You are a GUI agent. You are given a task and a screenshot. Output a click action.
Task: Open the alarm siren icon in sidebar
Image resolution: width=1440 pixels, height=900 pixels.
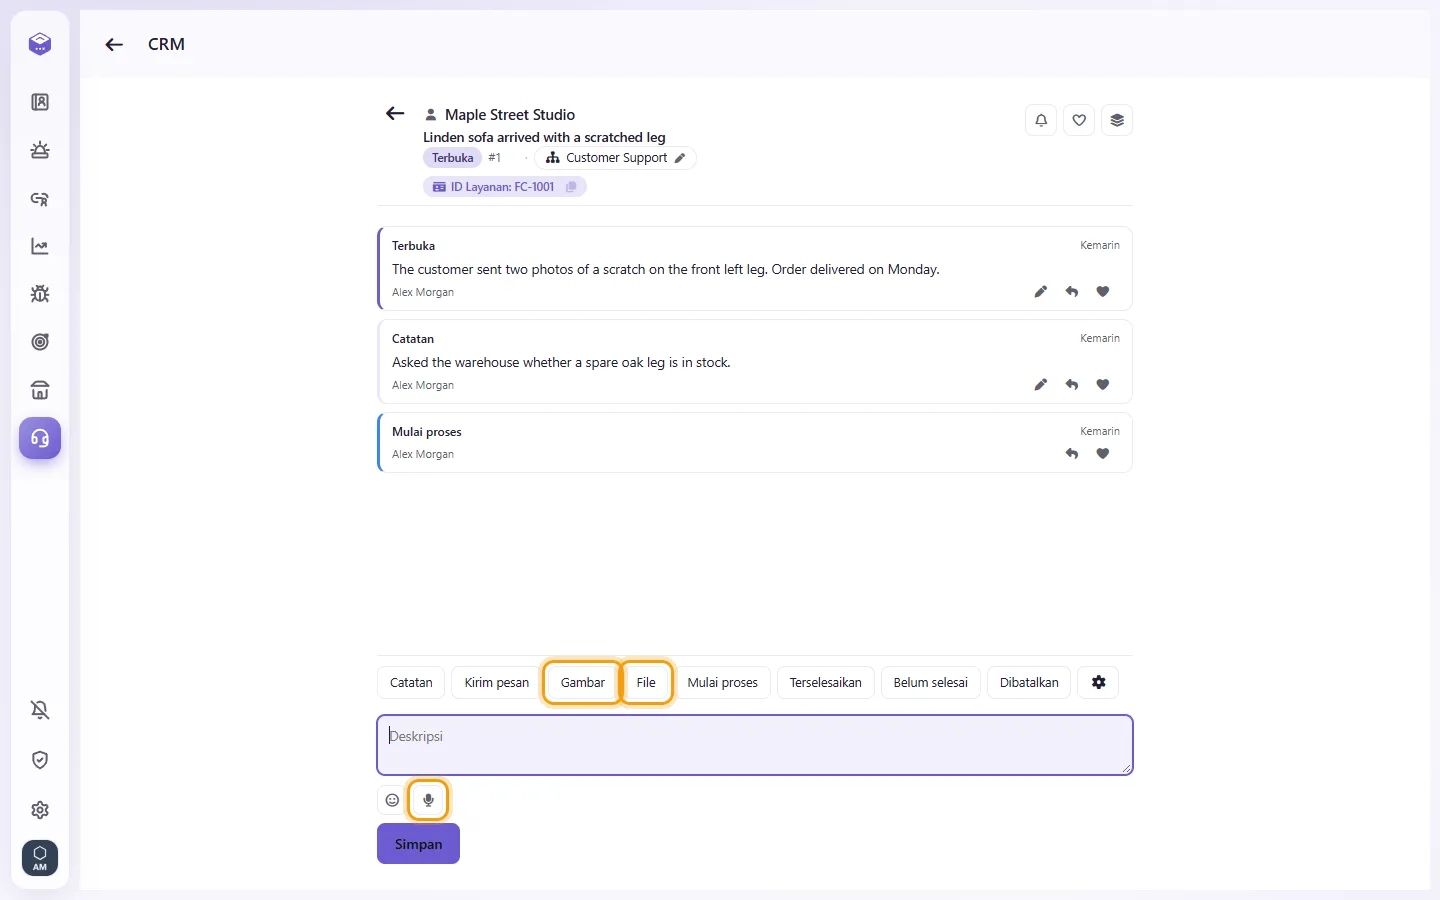coord(40,150)
